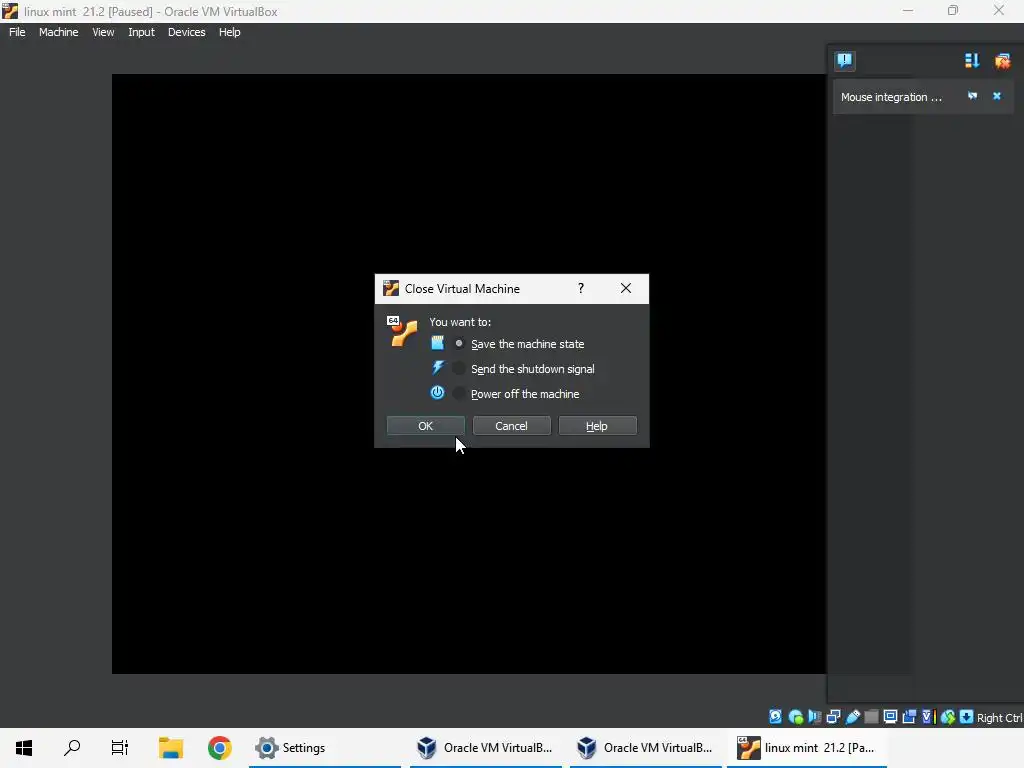Open the Machine menu
Image resolution: width=1024 pixels, height=768 pixels.
tap(58, 32)
